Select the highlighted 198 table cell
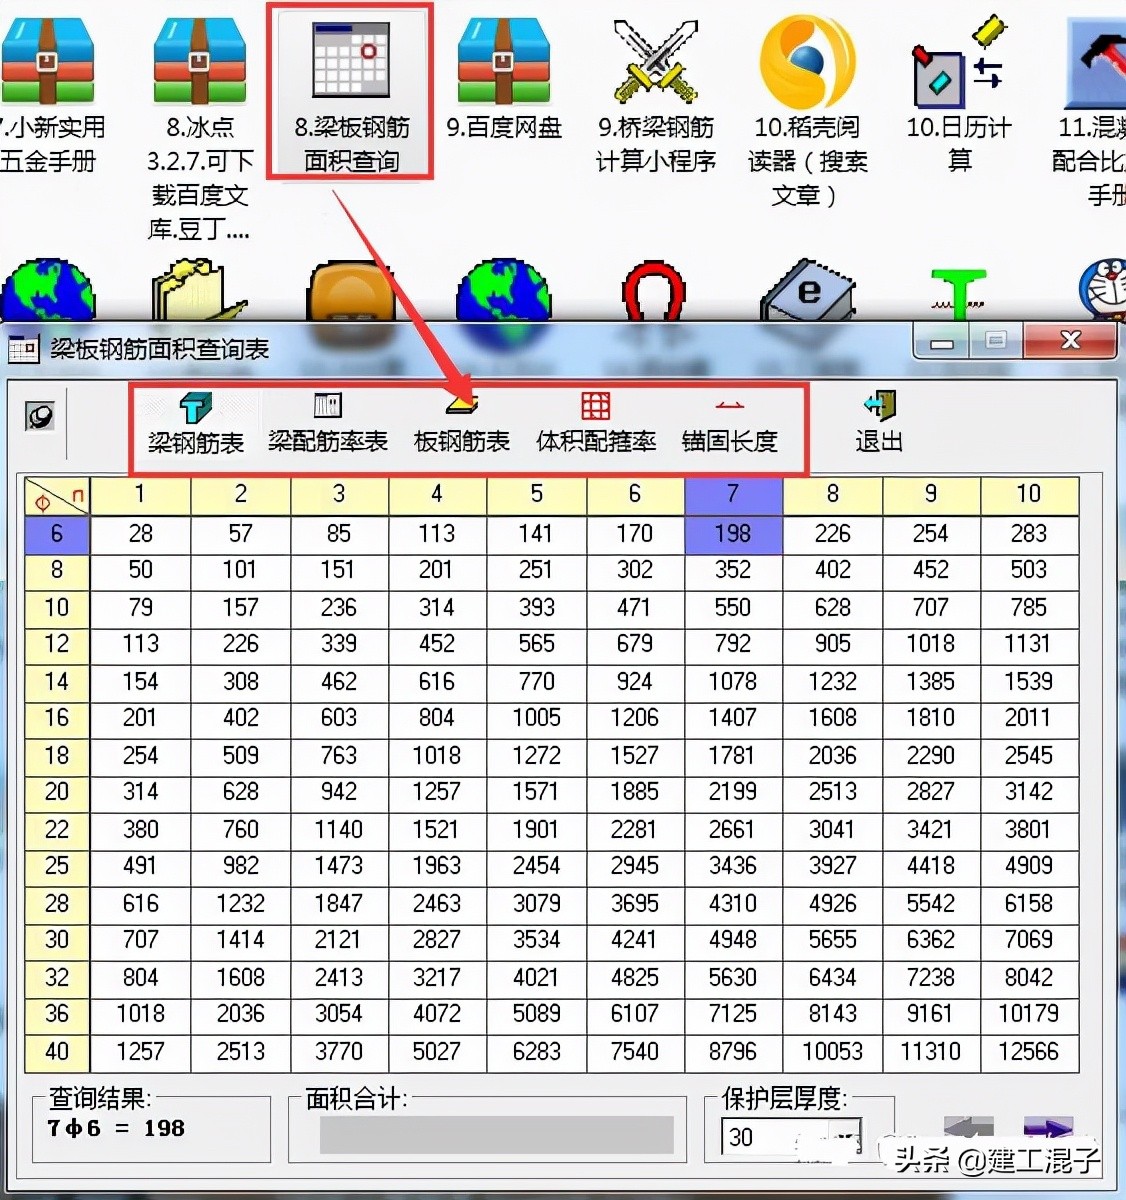 tap(732, 533)
